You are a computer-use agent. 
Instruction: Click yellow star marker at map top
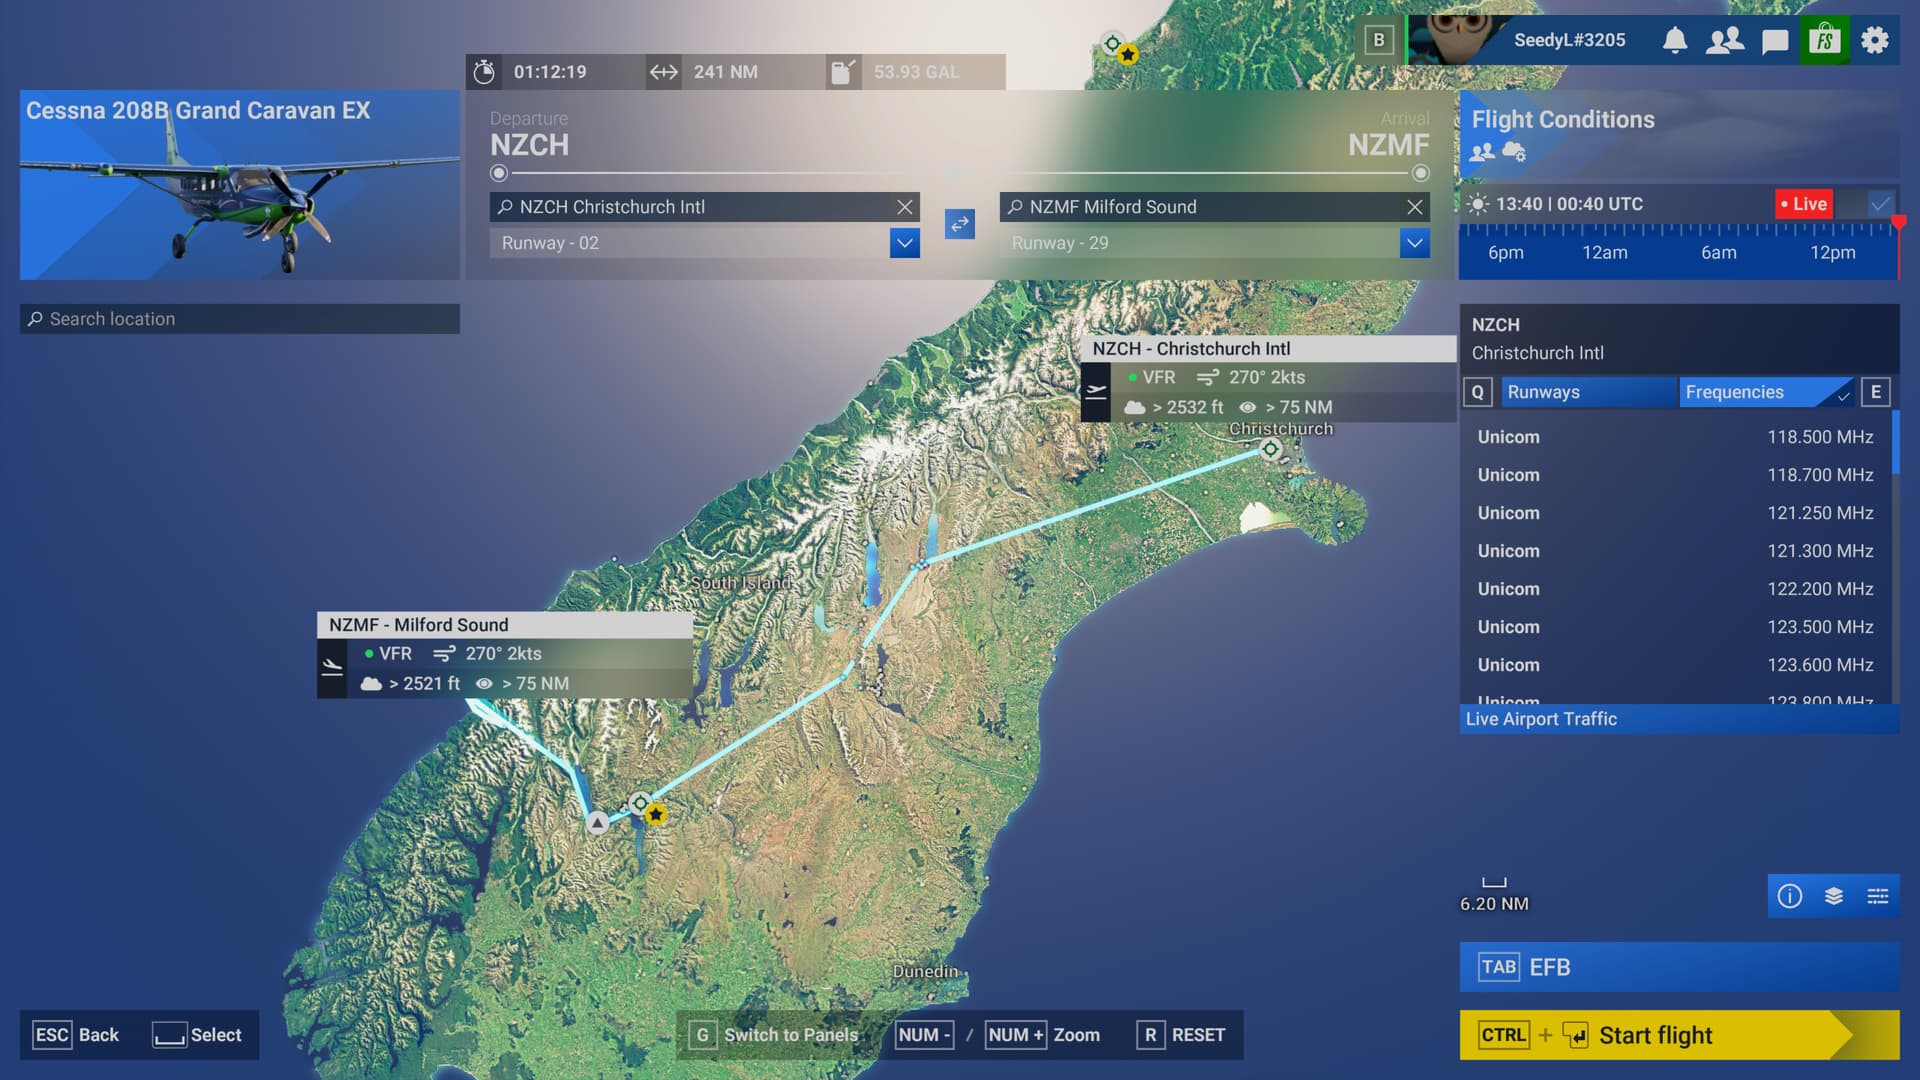pos(1128,55)
